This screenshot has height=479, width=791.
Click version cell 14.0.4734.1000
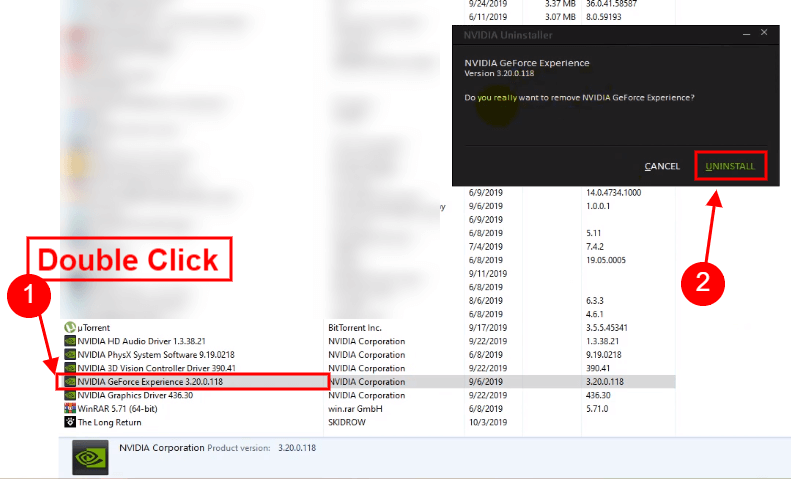point(613,193)
